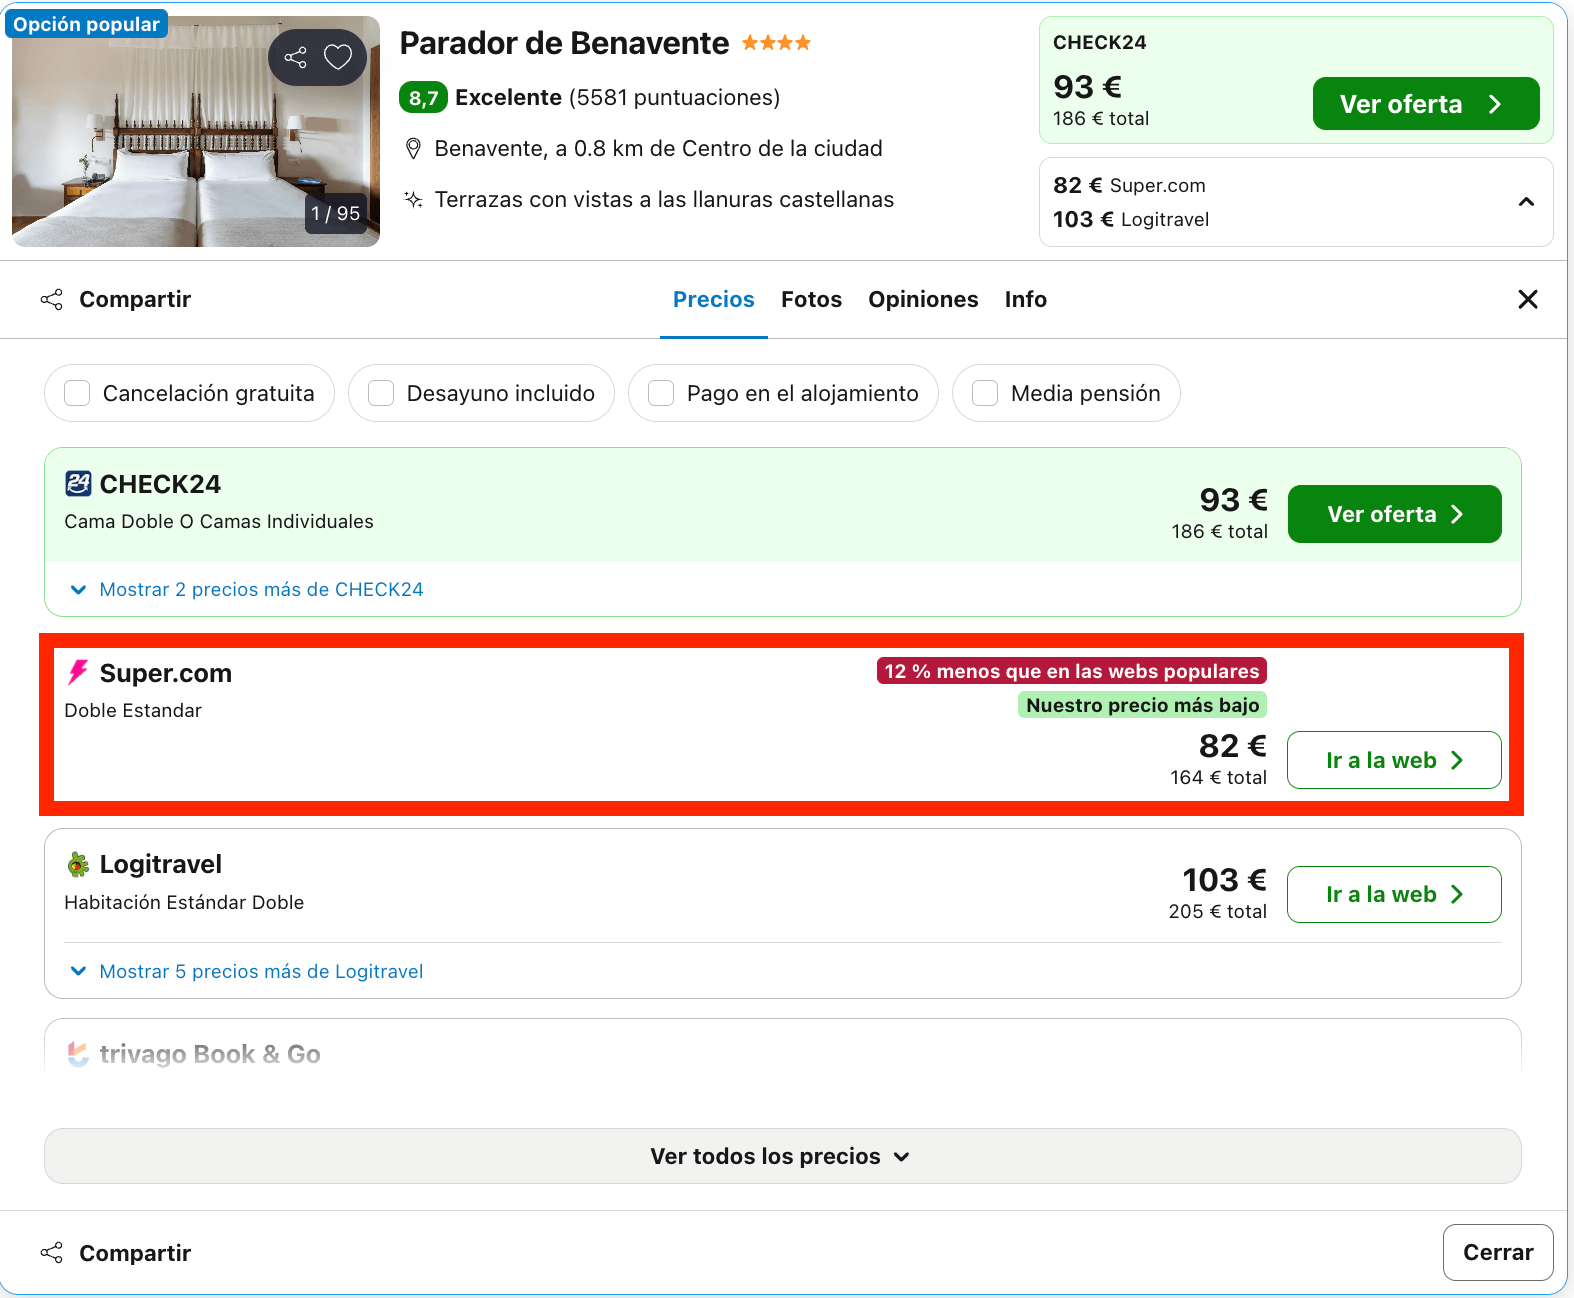Image resolution: width=1574 pixels, height=1298 pixels.
Task: Click the Parador de Benavente hotel title
Action: [564, 43]
